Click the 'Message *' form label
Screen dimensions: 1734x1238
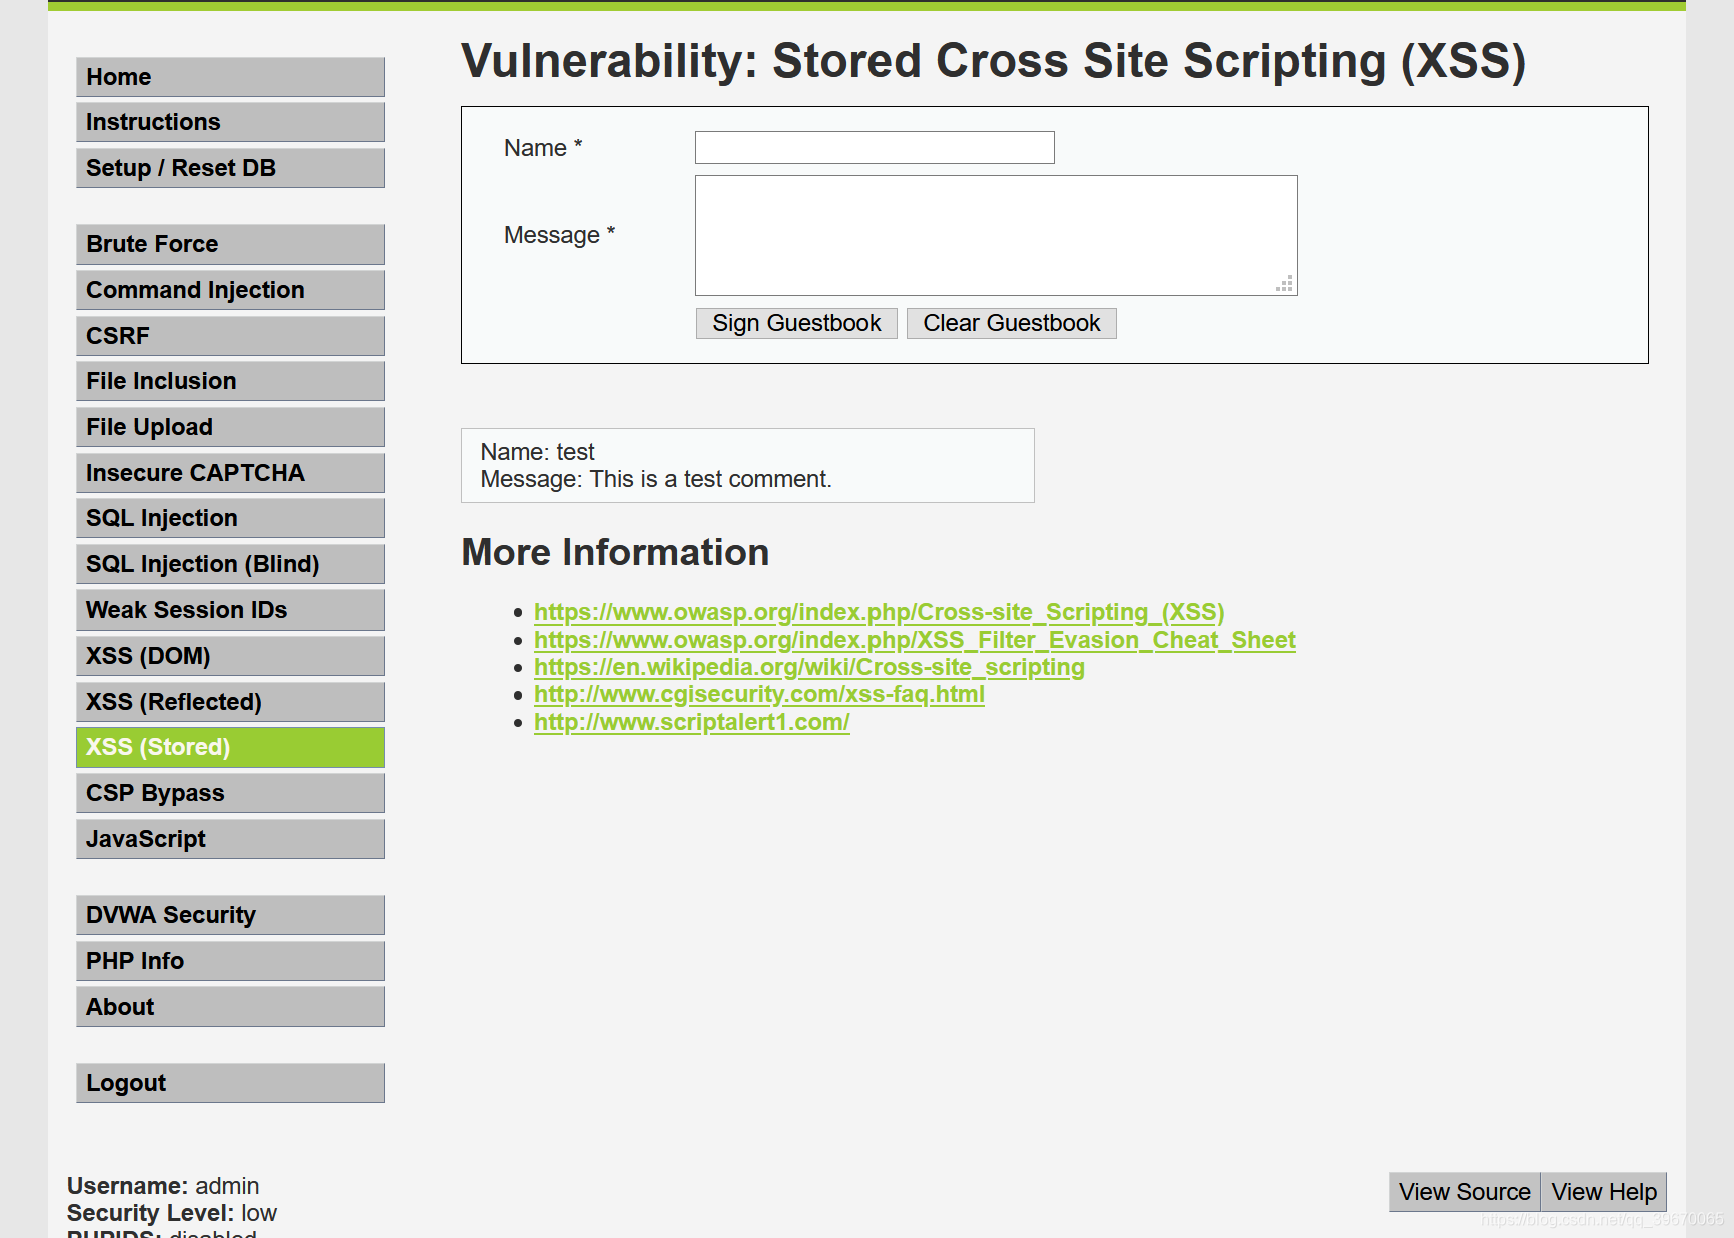560,235
